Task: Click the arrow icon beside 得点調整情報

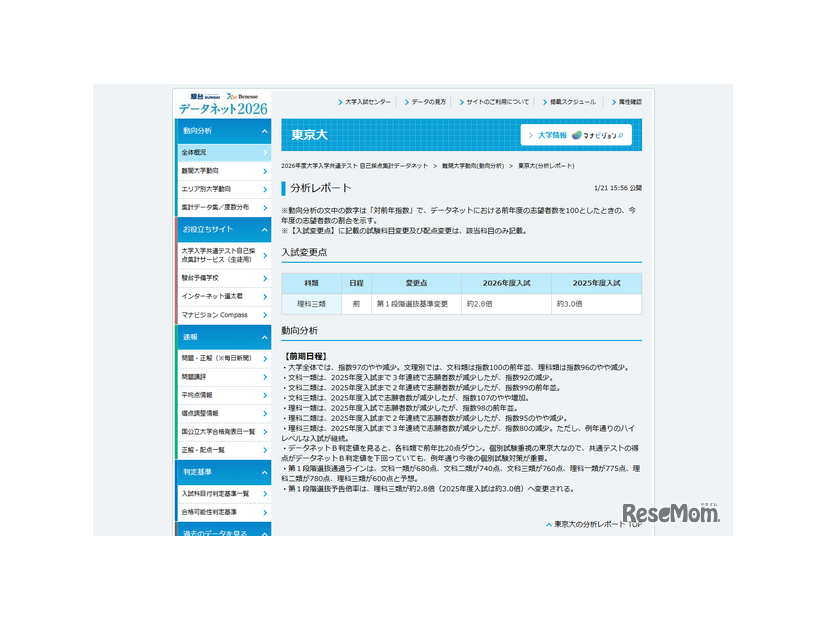Action: point(265,413)
